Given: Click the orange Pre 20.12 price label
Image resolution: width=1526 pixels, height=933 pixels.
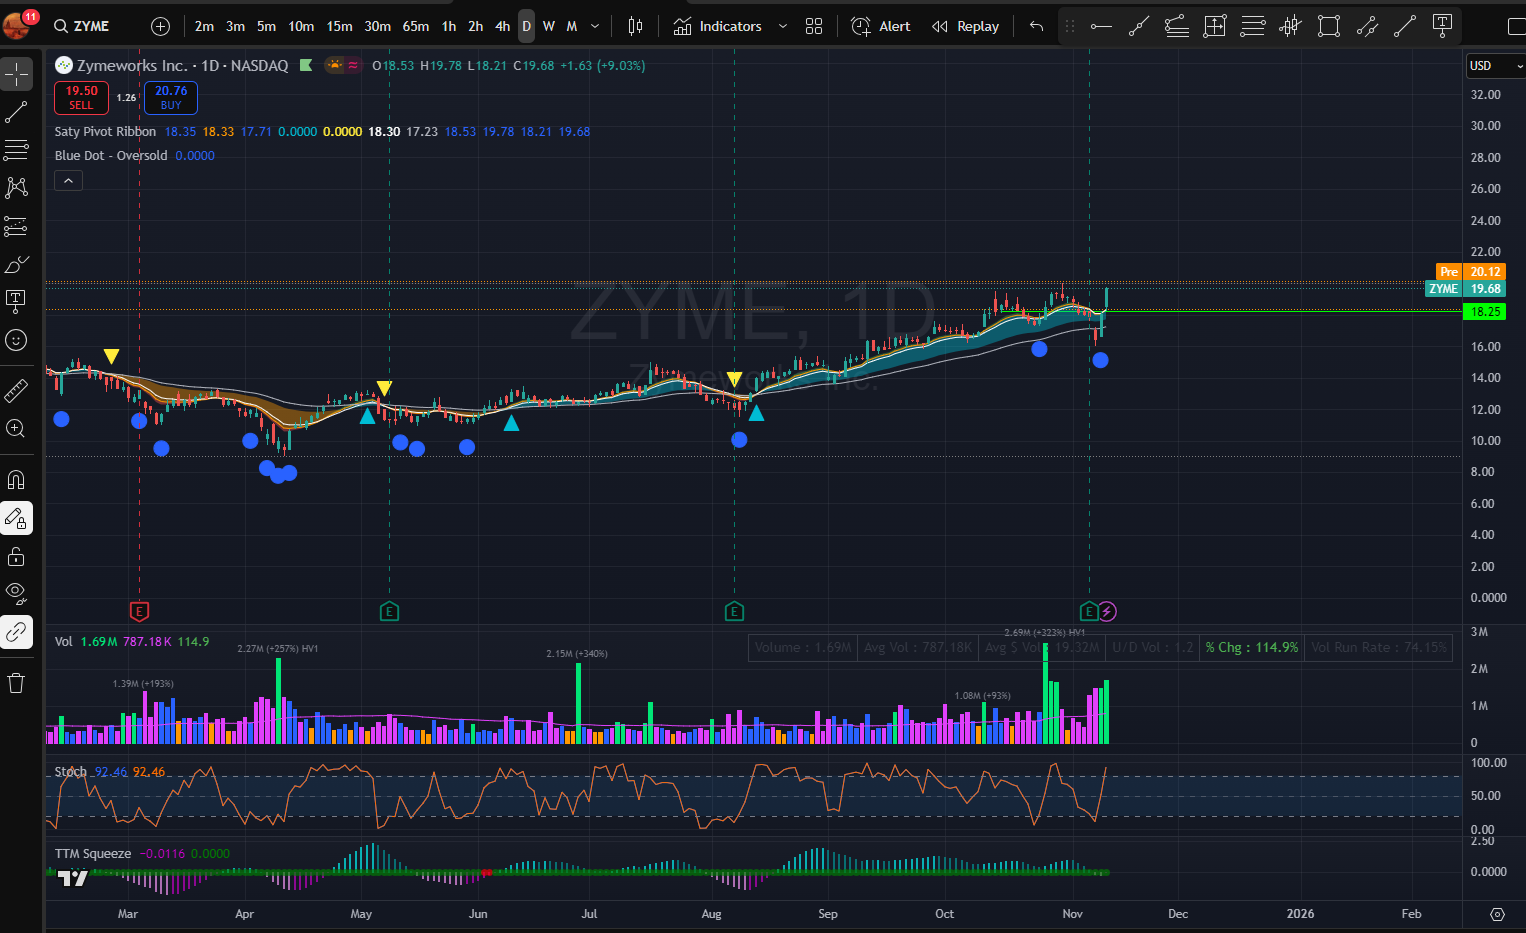Looking at the screenshot, I should click(x=1471, y=272).
